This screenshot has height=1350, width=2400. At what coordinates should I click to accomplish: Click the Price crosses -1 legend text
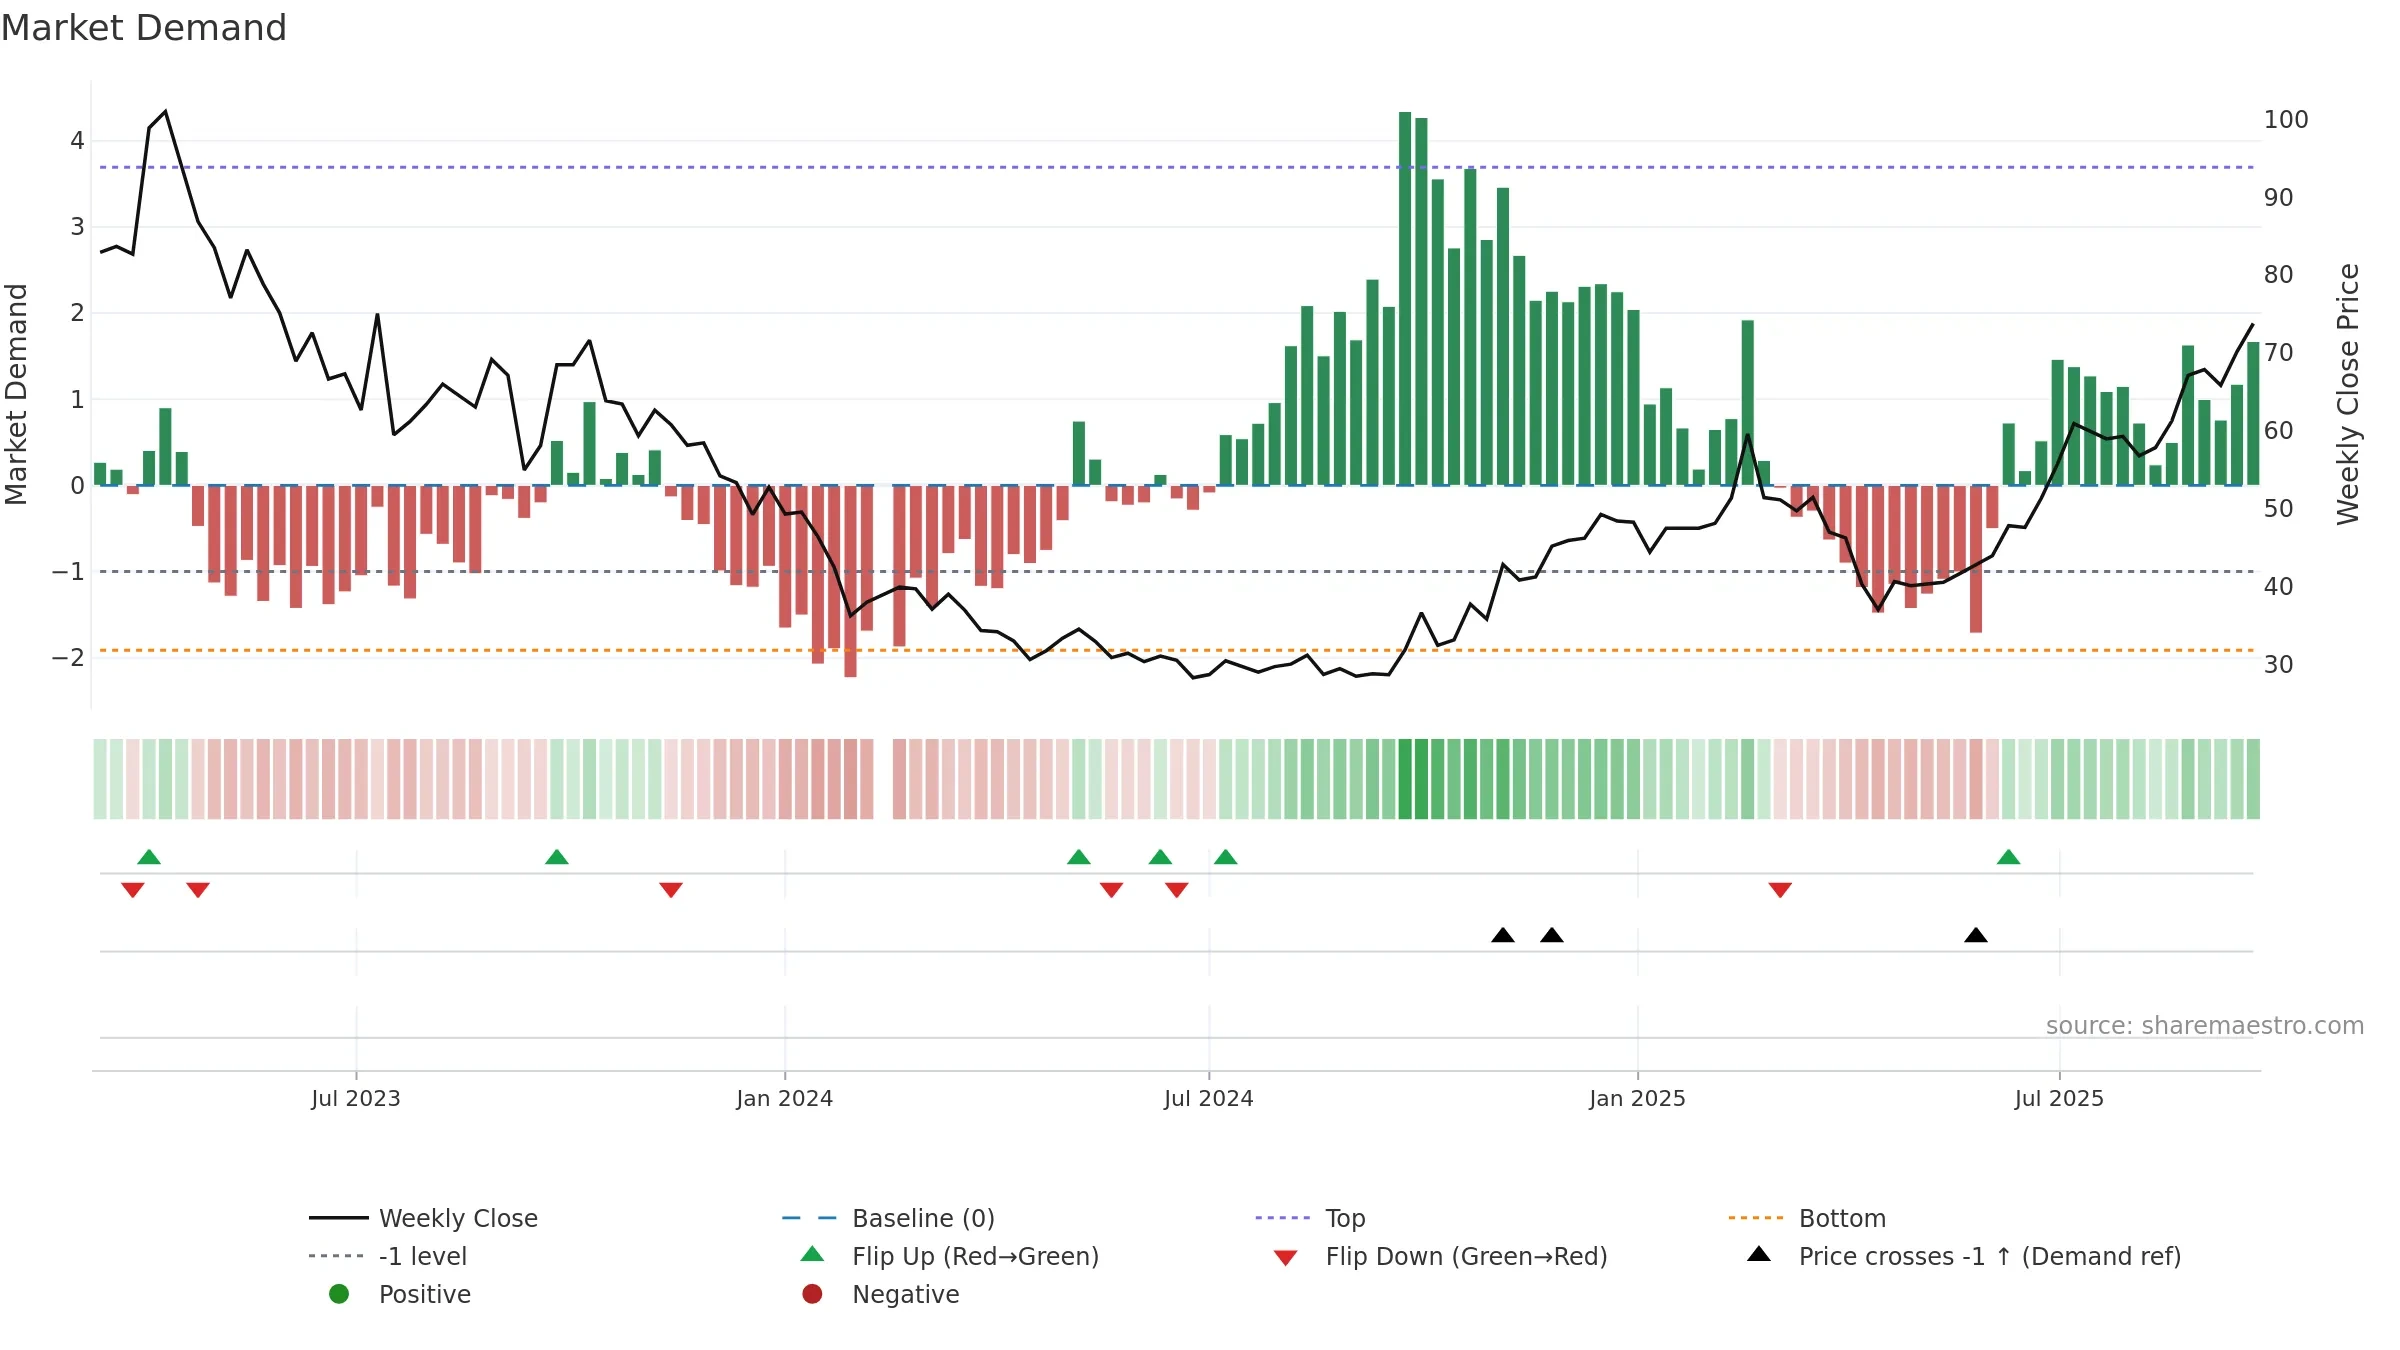[x=1990, y=1256]
